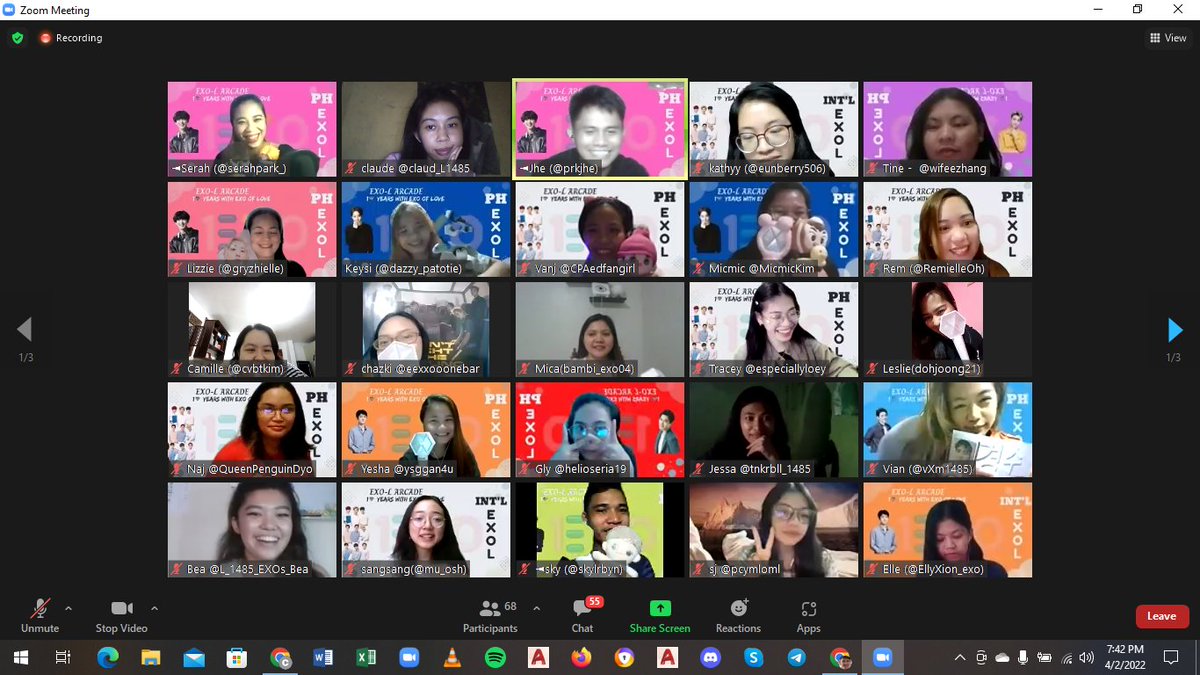Select Jhe (@prkjhe) highlighted video tile
The width and height of the screenshot is (1200, 675).
(600, 129)
